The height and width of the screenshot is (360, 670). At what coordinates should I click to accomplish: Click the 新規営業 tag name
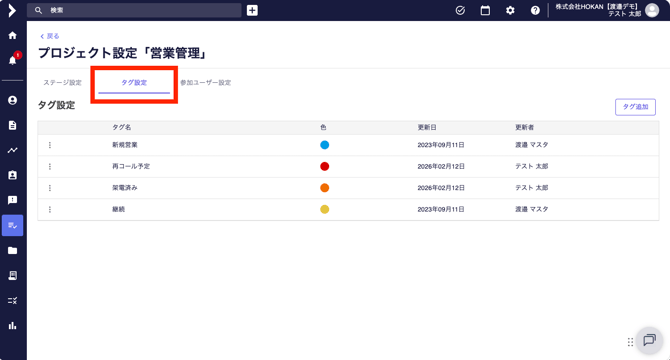(125, 145)
